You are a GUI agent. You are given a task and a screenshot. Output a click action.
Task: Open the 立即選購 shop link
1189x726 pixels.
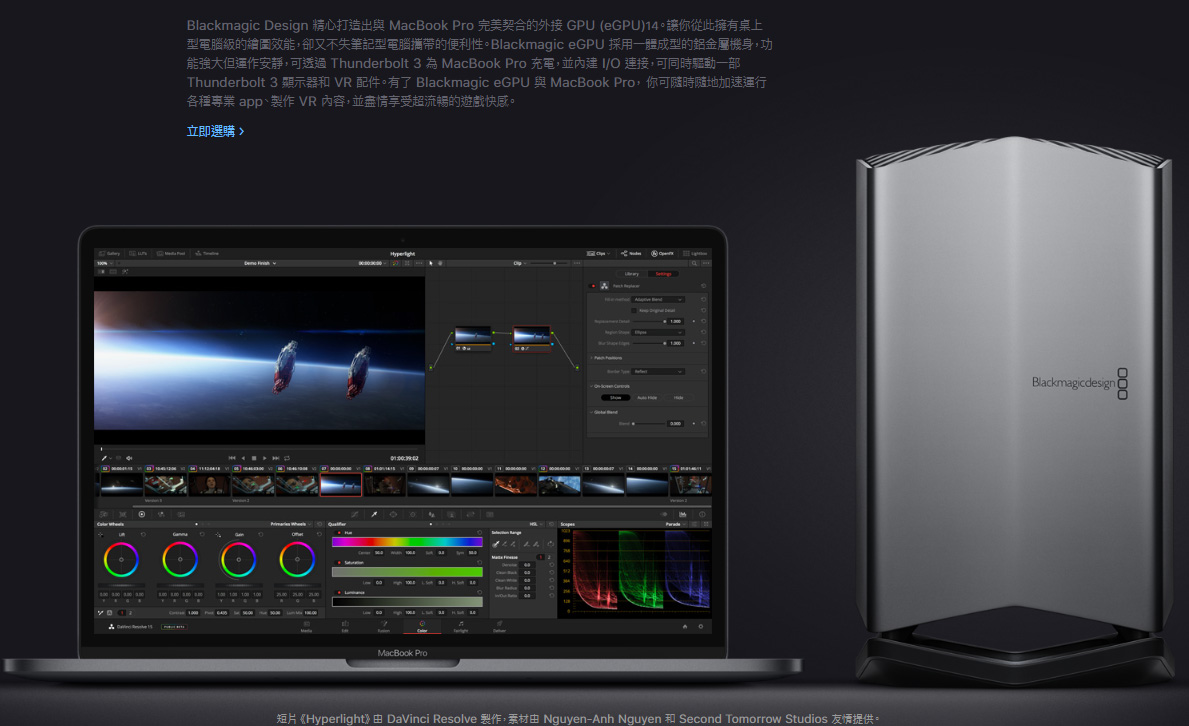(x=215, y=131)
